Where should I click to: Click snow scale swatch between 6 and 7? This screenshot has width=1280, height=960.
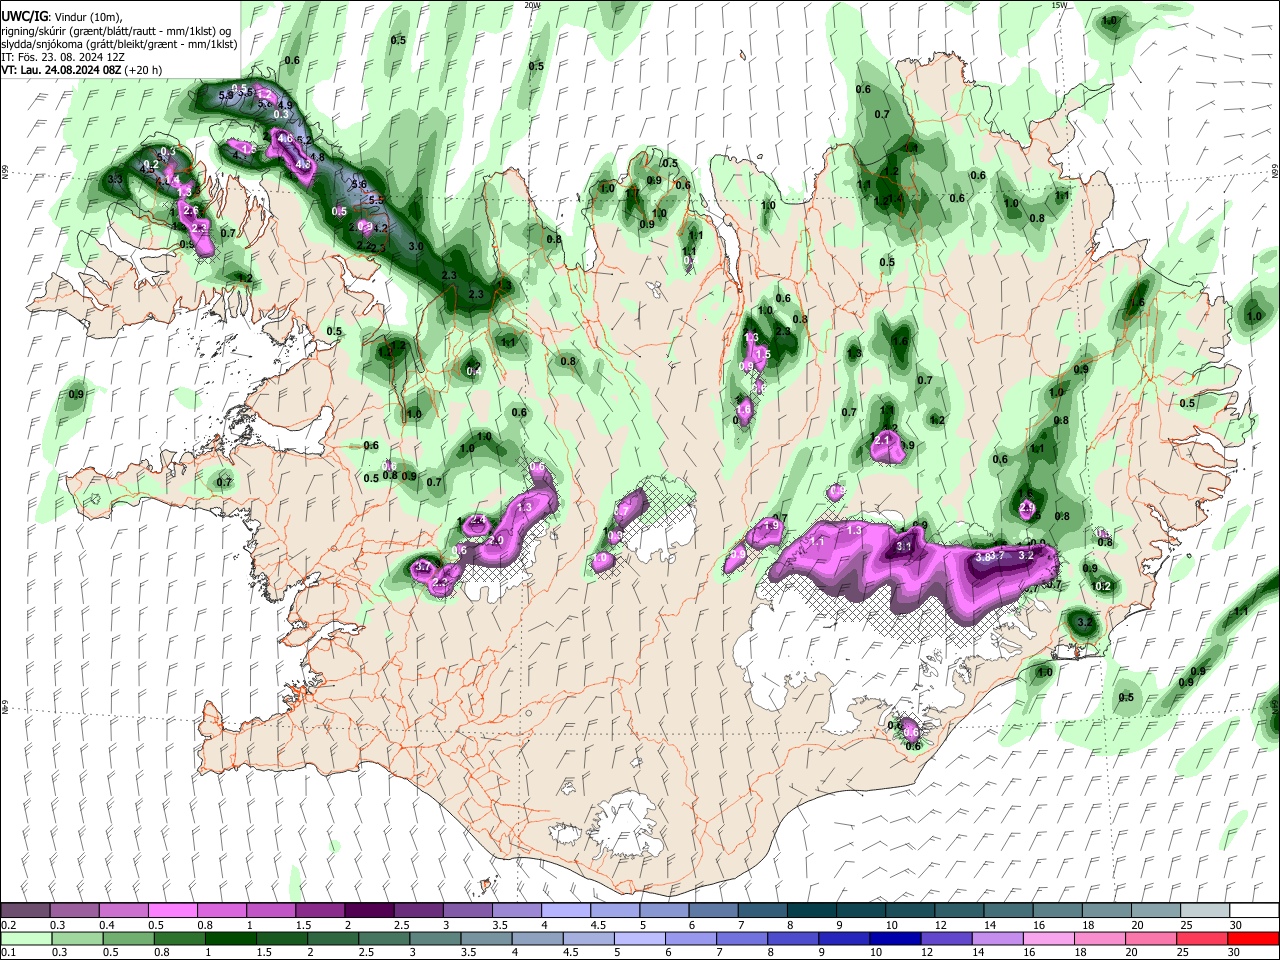pyautogui.click(x=712, y=911)
